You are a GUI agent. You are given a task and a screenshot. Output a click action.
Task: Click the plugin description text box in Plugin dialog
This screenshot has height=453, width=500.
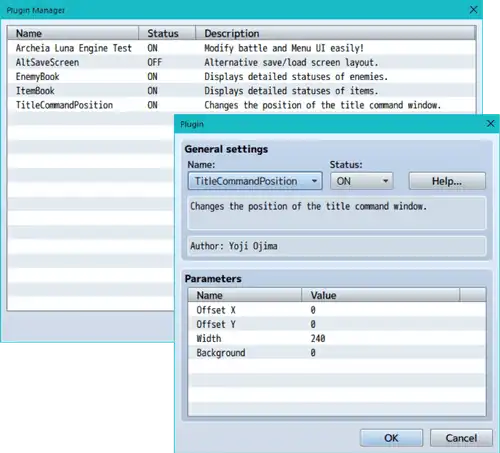point(337,213)
